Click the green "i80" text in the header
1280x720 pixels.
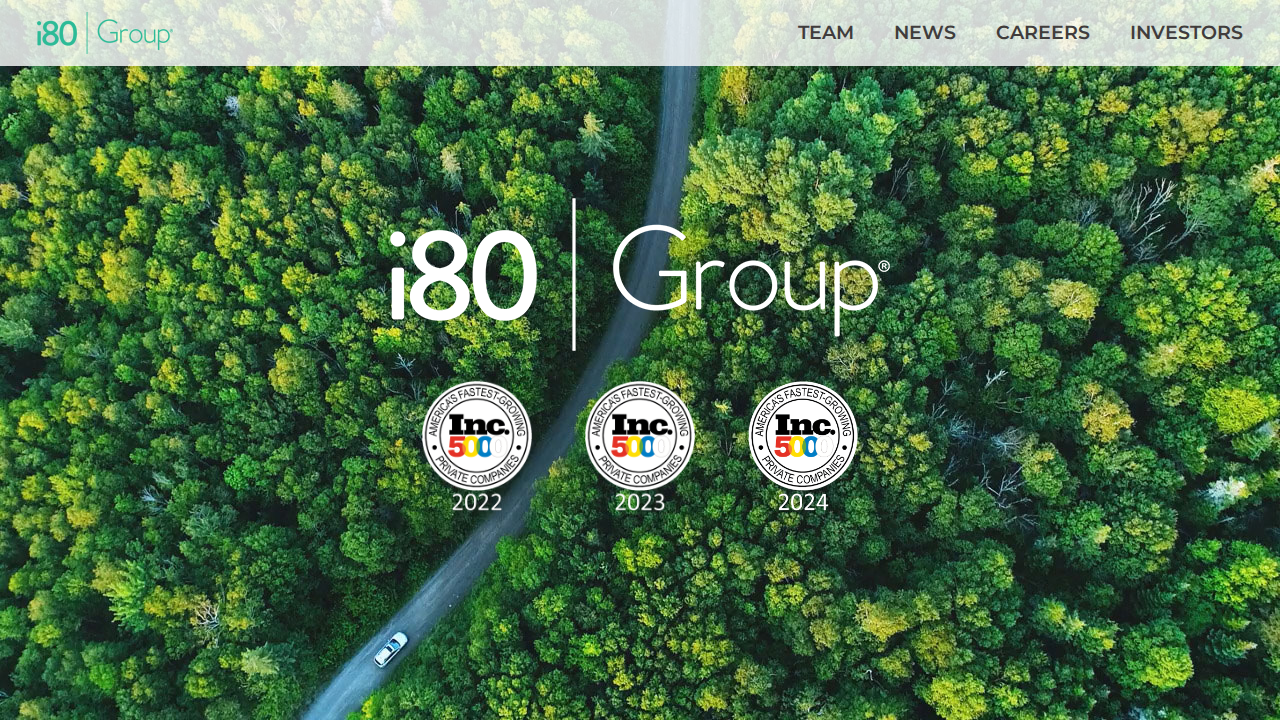[x=57, y=34]
